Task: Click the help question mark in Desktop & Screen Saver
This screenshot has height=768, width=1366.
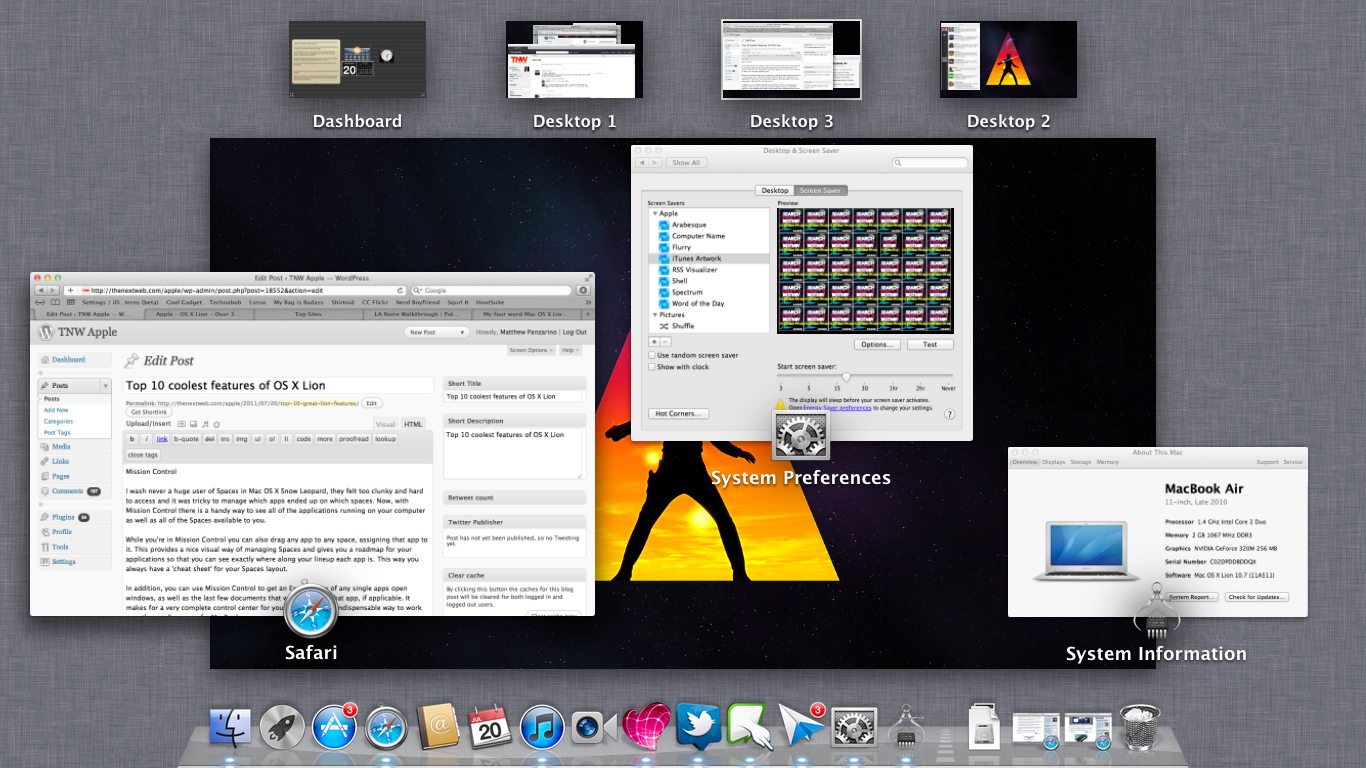Action: click(949, 414)
